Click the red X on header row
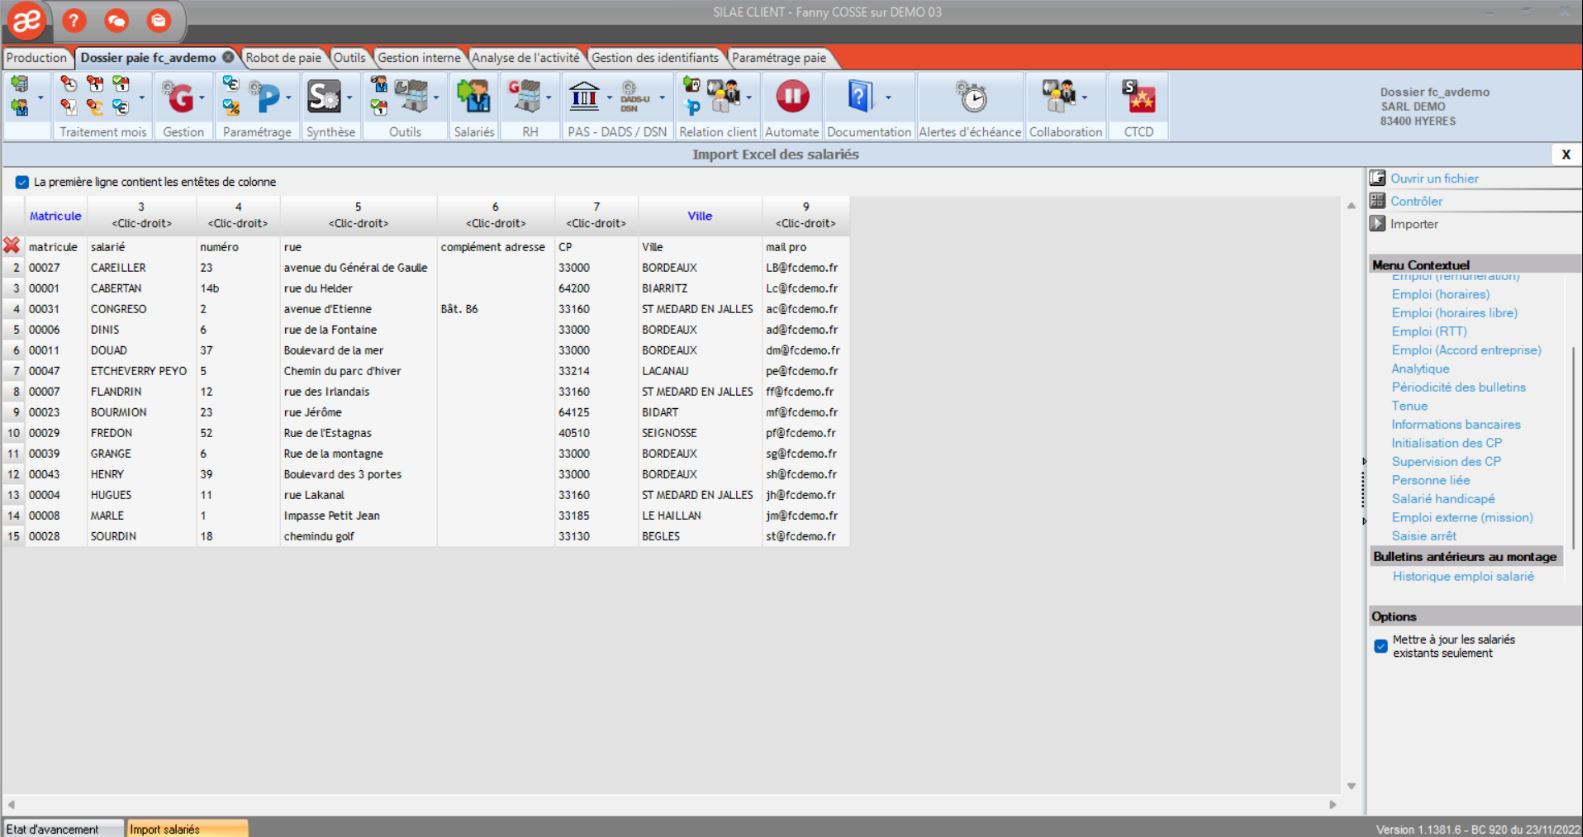 [12, 246]
